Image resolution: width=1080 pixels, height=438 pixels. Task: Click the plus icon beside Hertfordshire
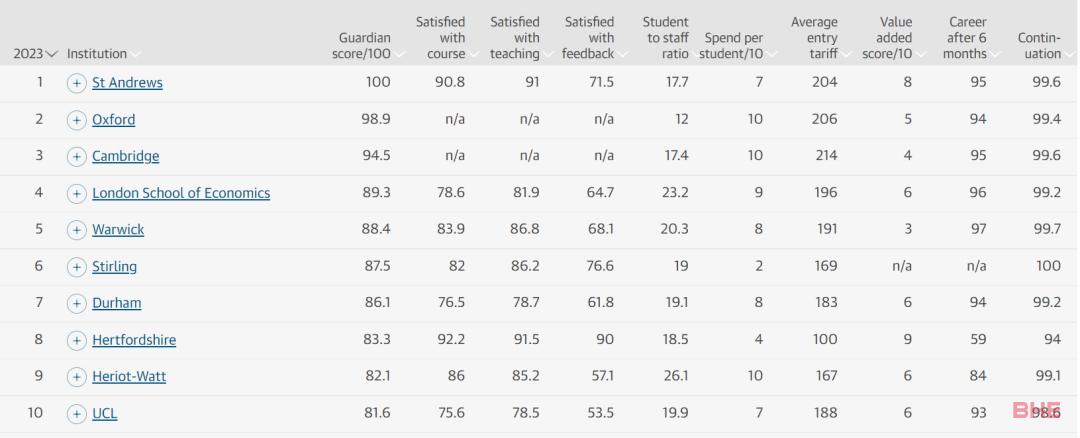click(76, 340)
